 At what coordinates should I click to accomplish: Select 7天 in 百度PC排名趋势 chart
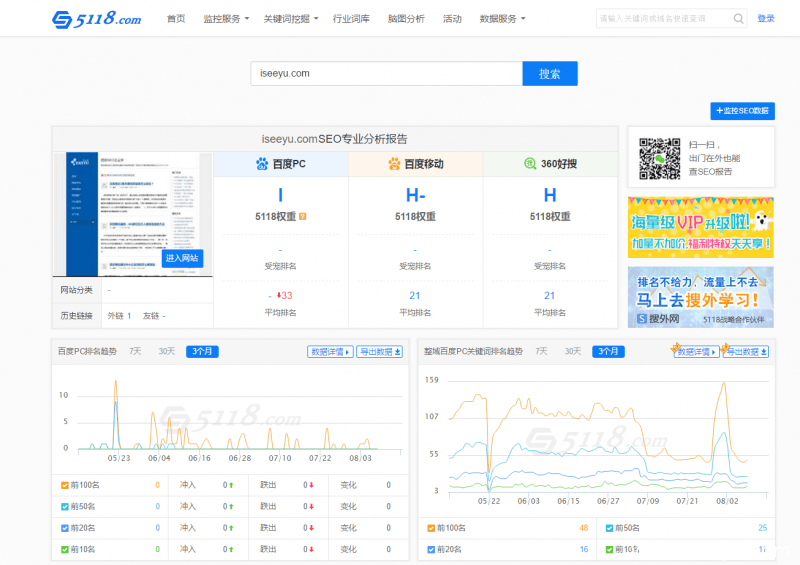135,351
